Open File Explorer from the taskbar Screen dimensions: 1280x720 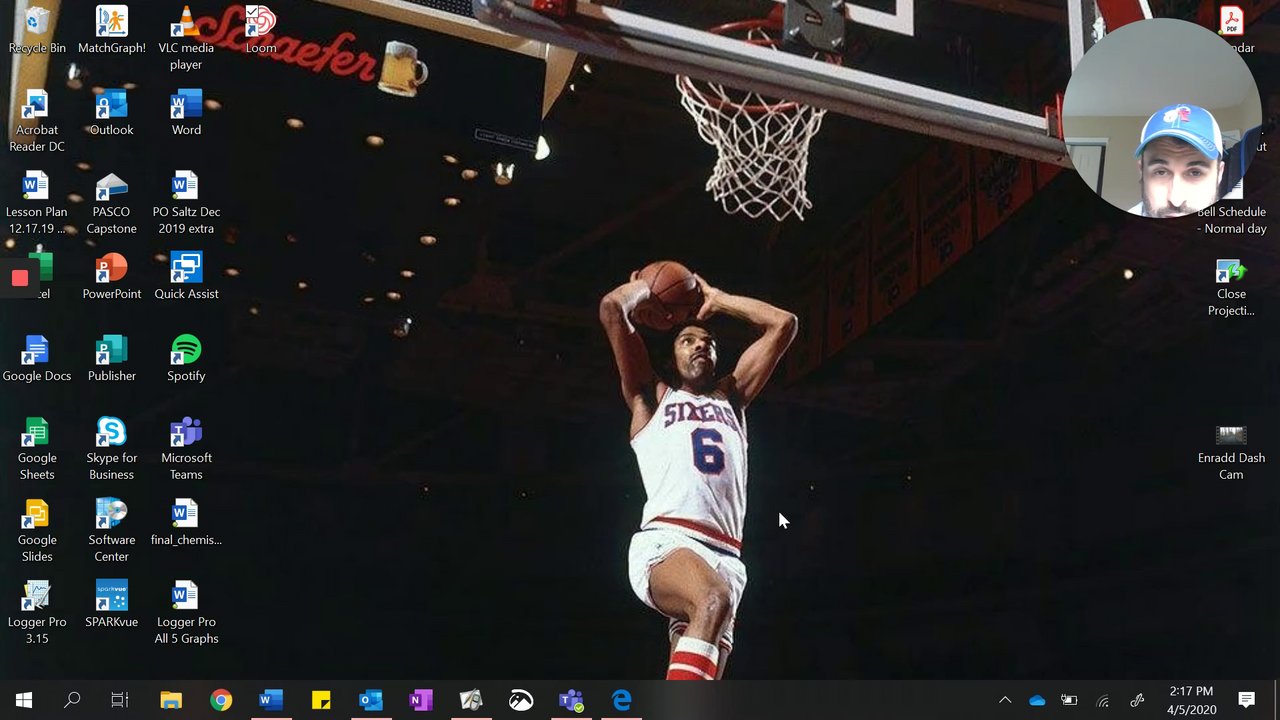[171, 700]
